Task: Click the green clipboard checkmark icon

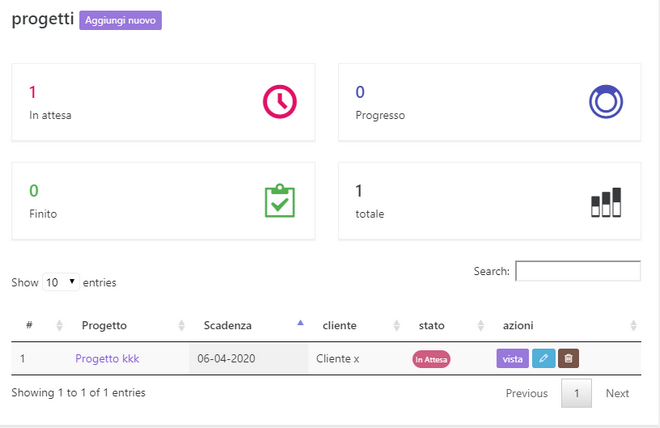Action: point(280,201)
